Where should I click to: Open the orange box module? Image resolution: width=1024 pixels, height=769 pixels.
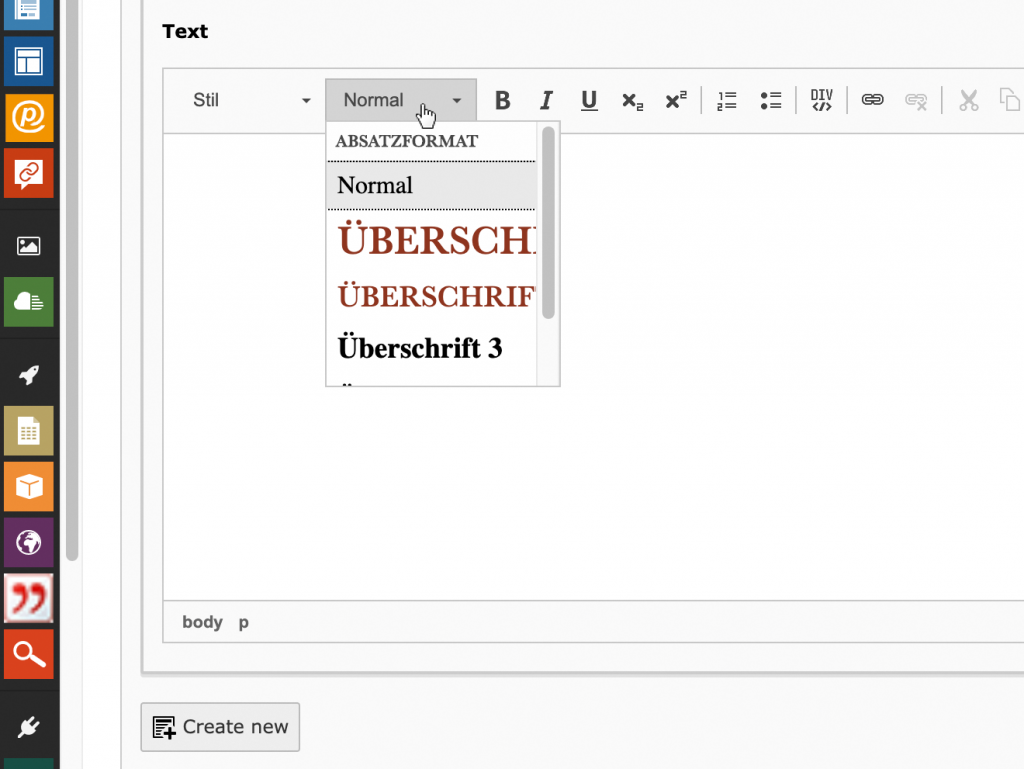pos(29,487)
